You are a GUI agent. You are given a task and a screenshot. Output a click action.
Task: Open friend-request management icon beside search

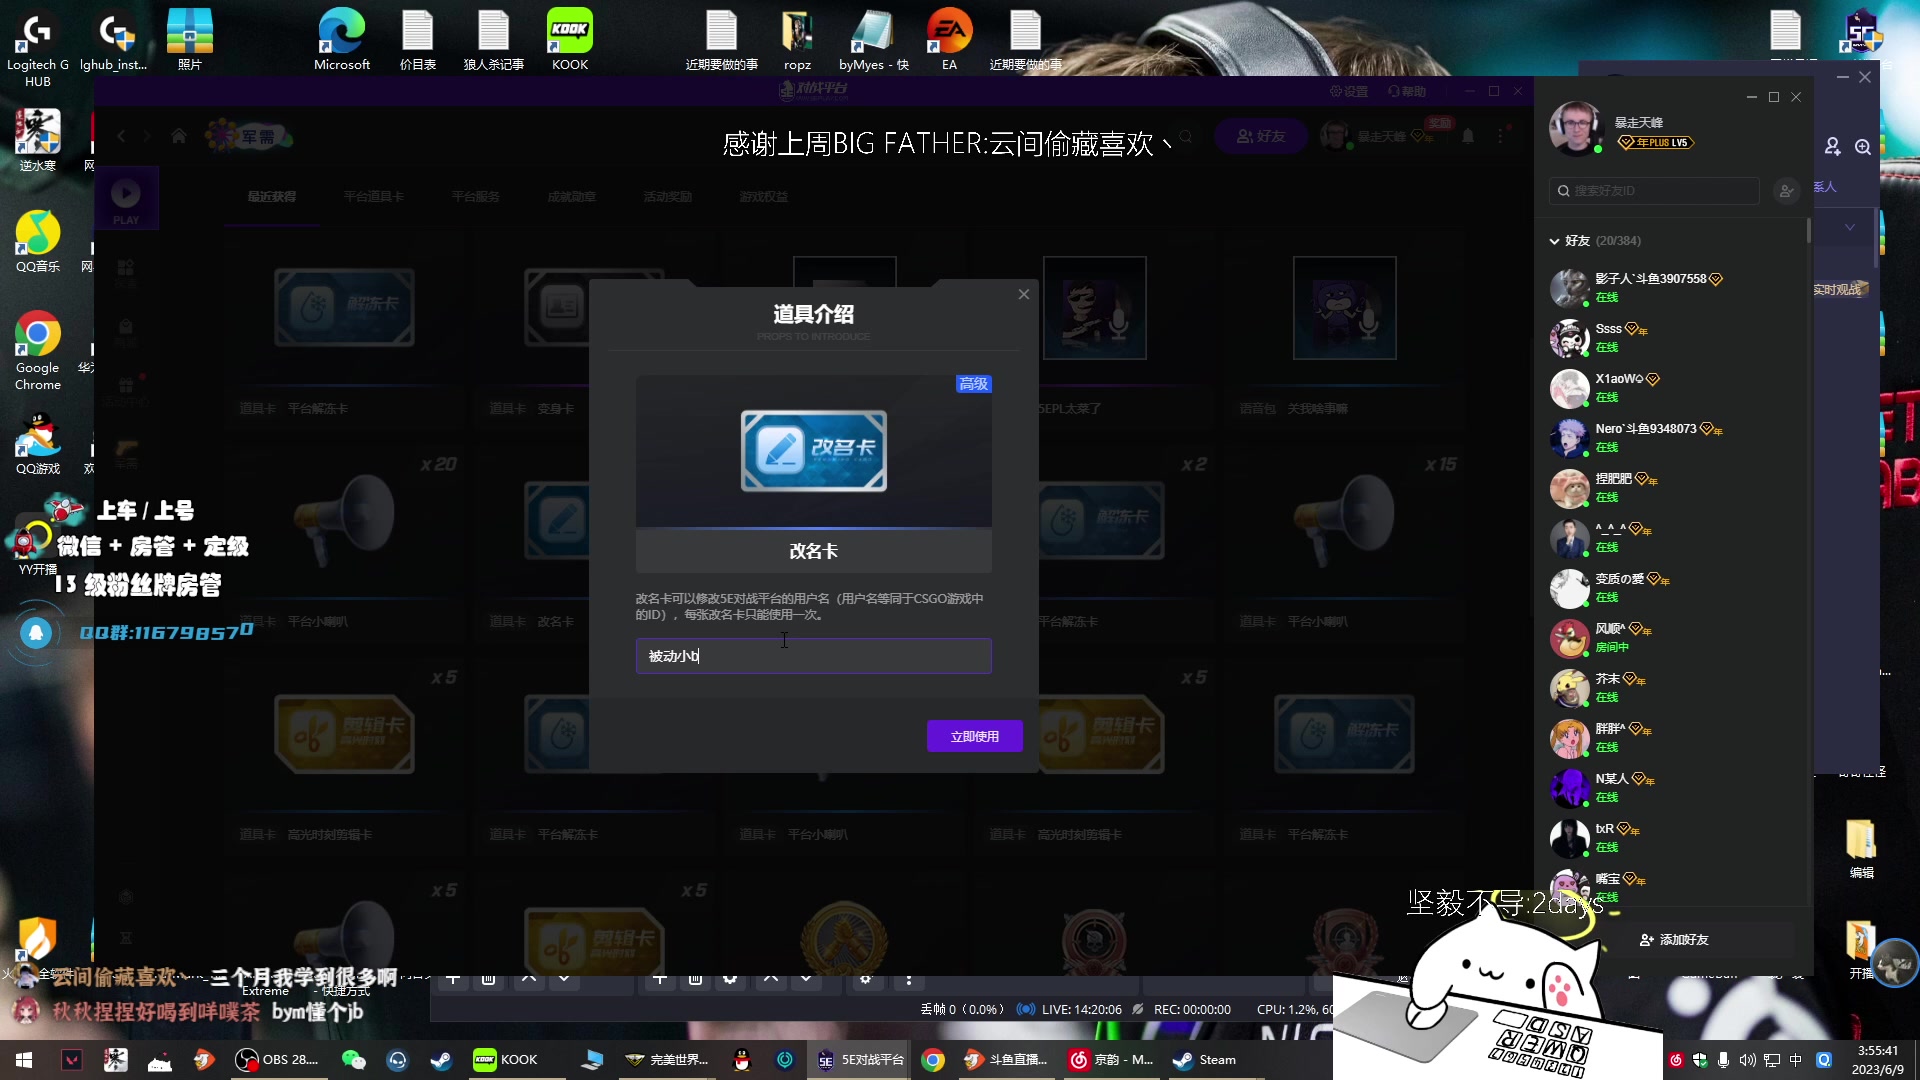[1786, 191]
